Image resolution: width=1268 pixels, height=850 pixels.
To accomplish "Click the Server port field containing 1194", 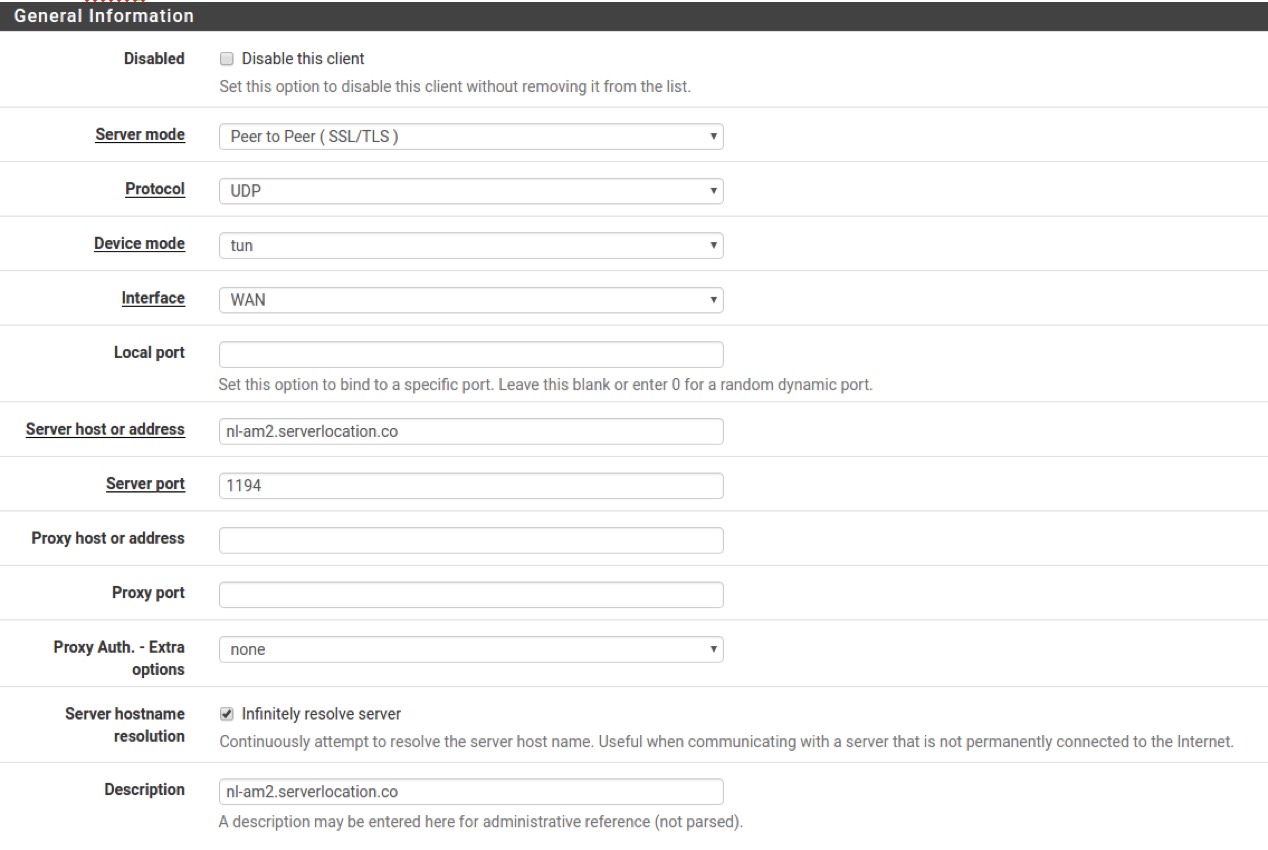I will click(x=470, y=485).
